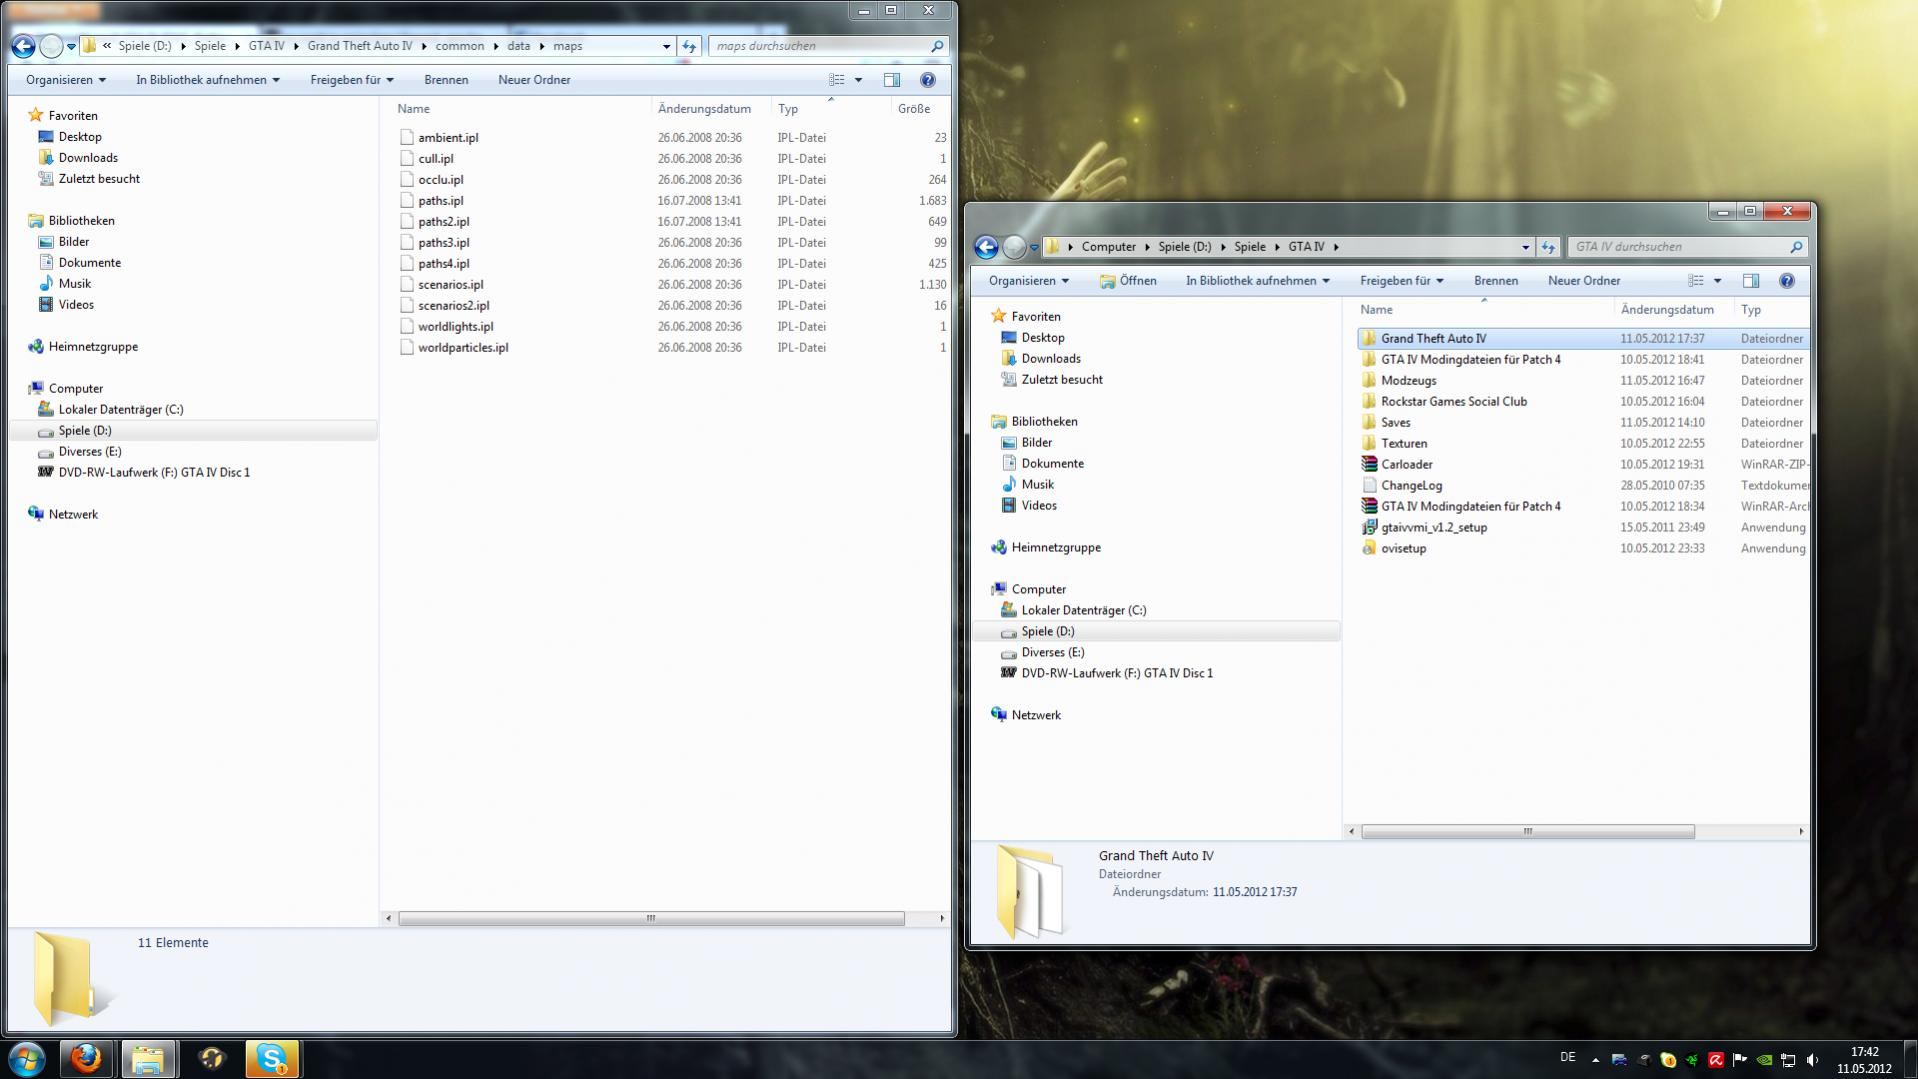
Task: Open 'In Bibliothek aufnehmen' in GTA IV window
Action: coord(1258,281)
